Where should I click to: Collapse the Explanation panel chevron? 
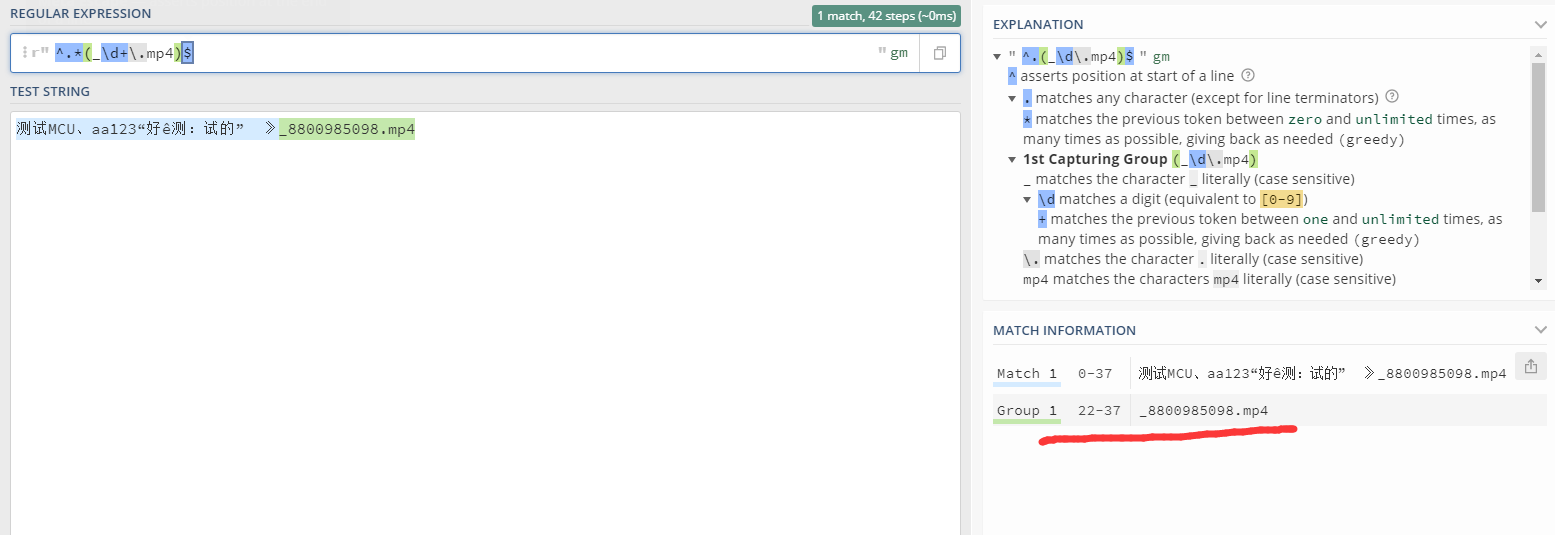click(1539, 24)
